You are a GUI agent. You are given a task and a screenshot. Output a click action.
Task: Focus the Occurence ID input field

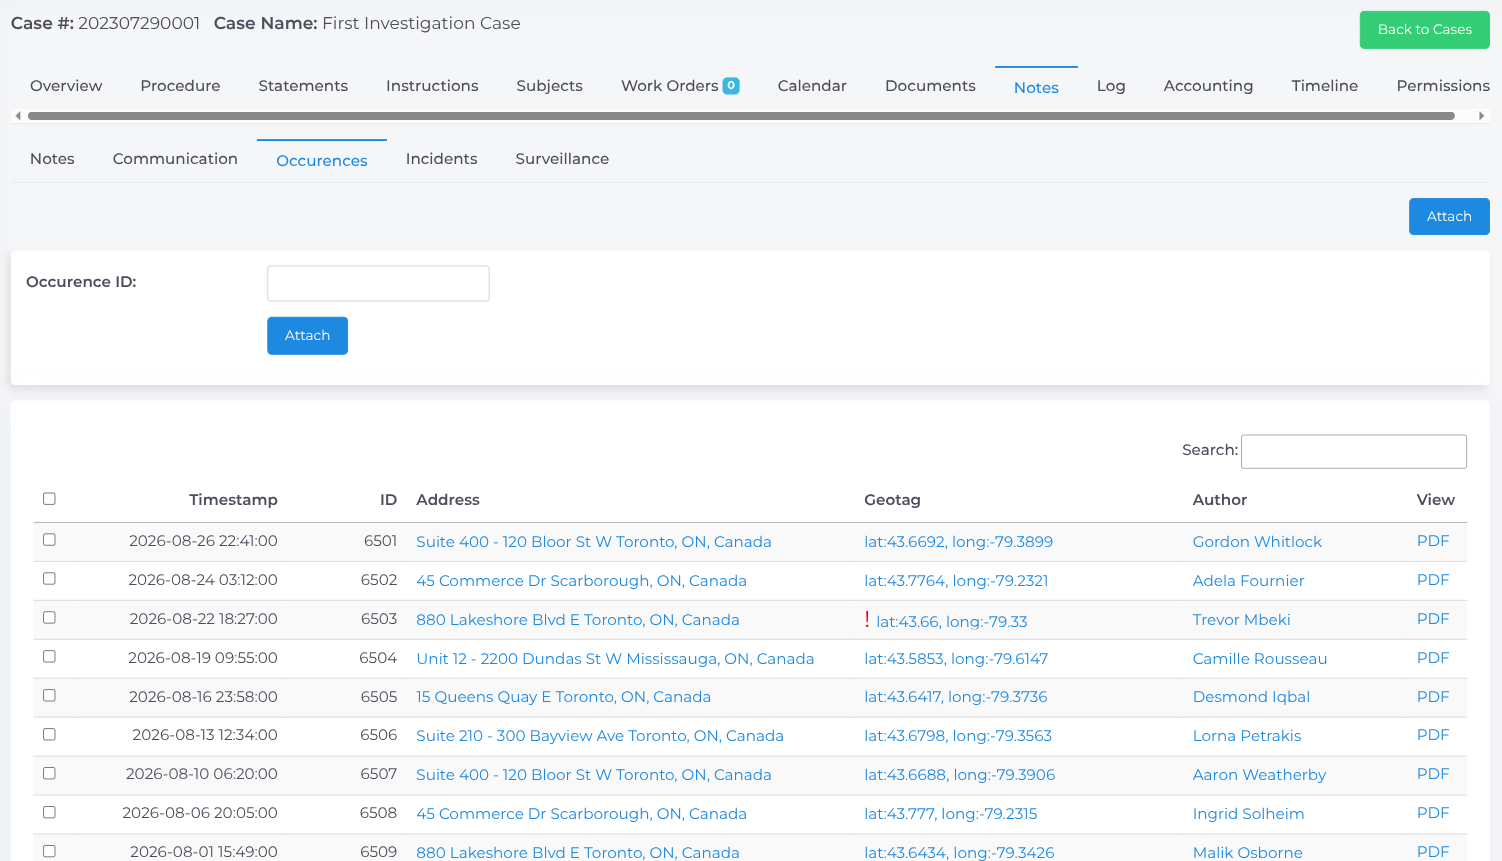click(x=378, y=284)
